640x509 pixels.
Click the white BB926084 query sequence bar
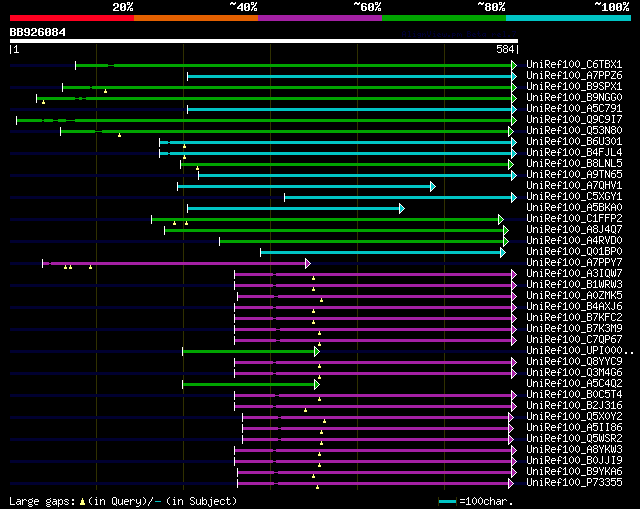264,41
